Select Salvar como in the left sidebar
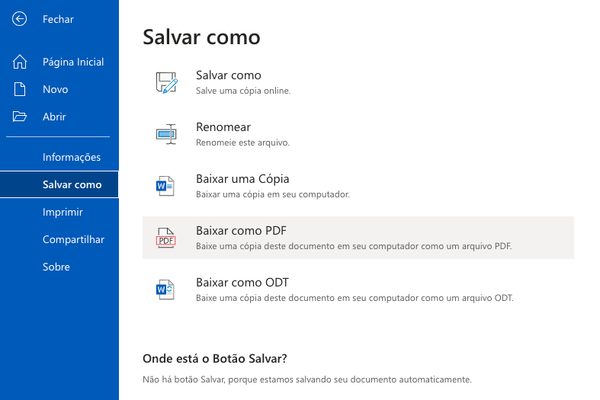The width and height of the screenshot is (600, 400). point(72,185)
